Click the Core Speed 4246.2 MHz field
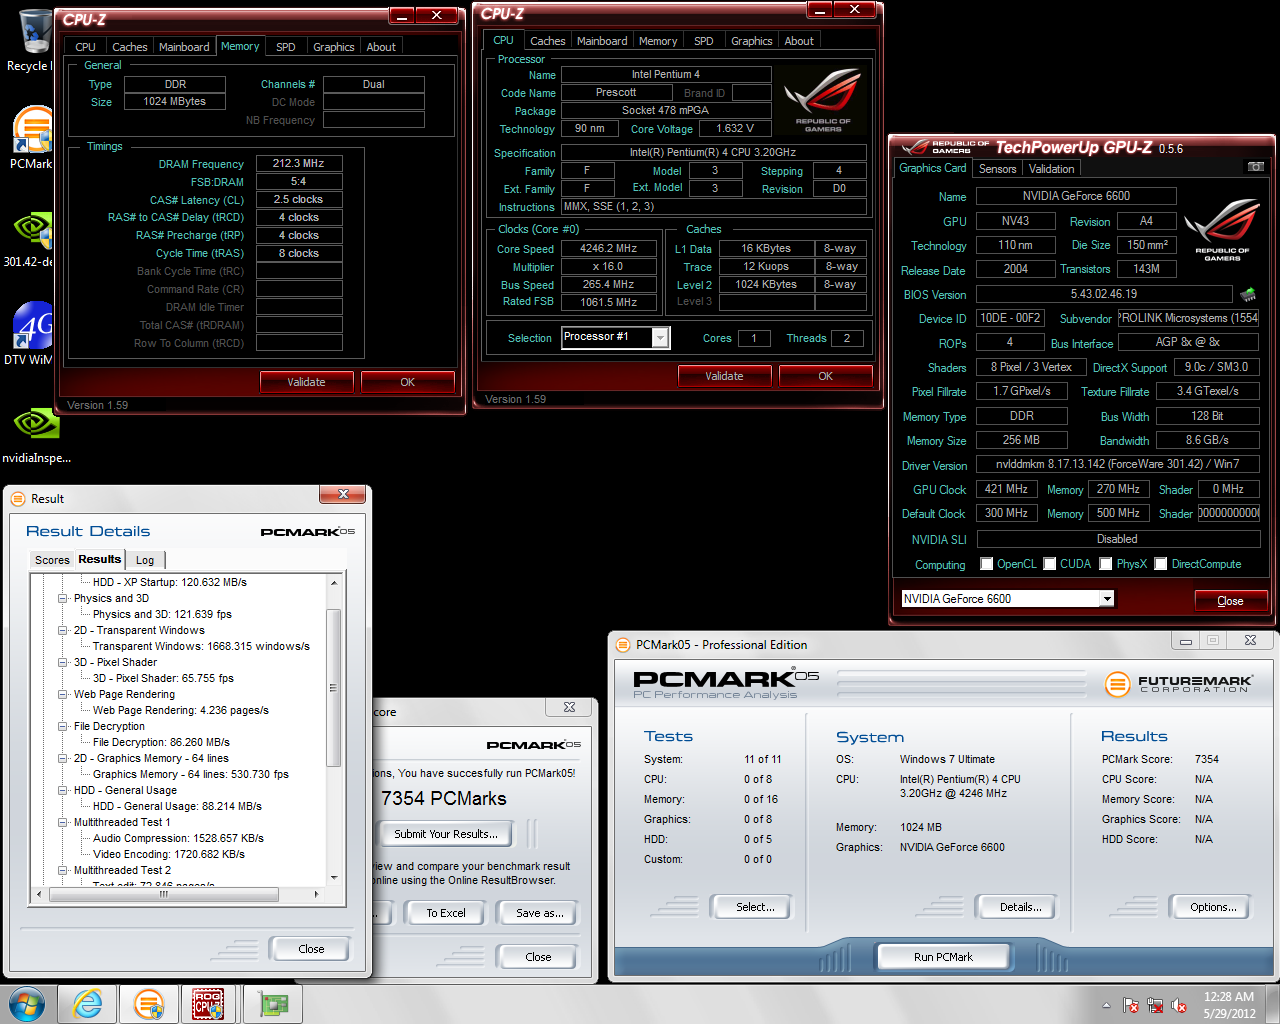Screen dimensions: 1280x1024 608,248
